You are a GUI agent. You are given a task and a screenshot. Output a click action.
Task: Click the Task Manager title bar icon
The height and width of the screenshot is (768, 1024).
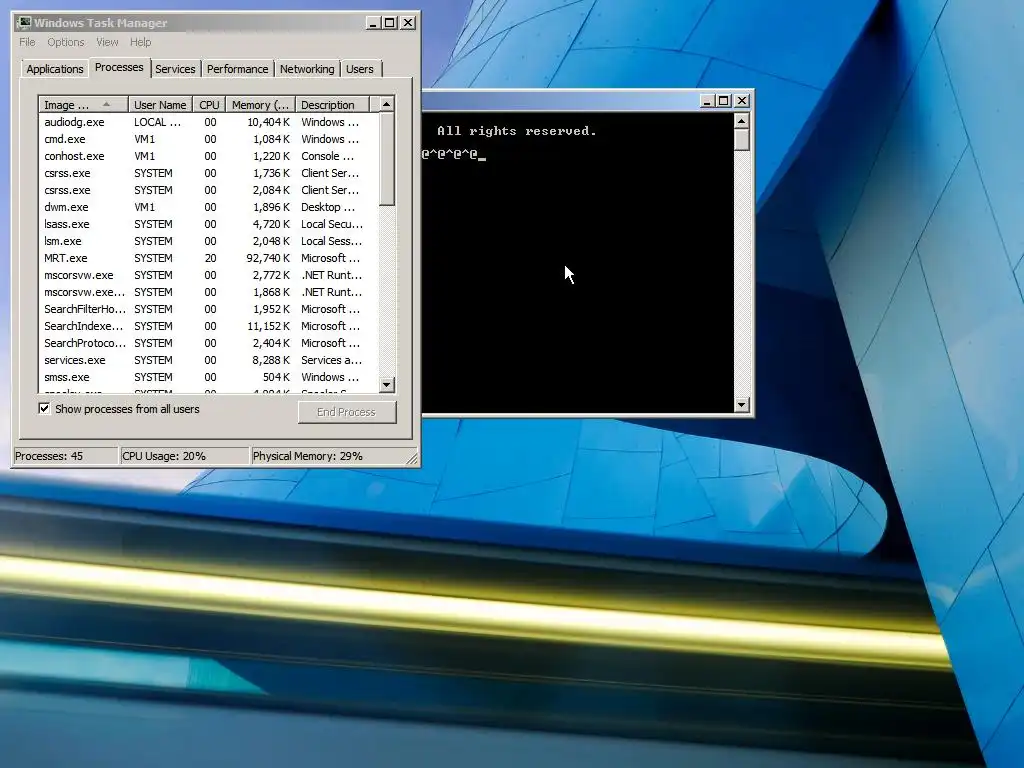click(x=24, y=23)
